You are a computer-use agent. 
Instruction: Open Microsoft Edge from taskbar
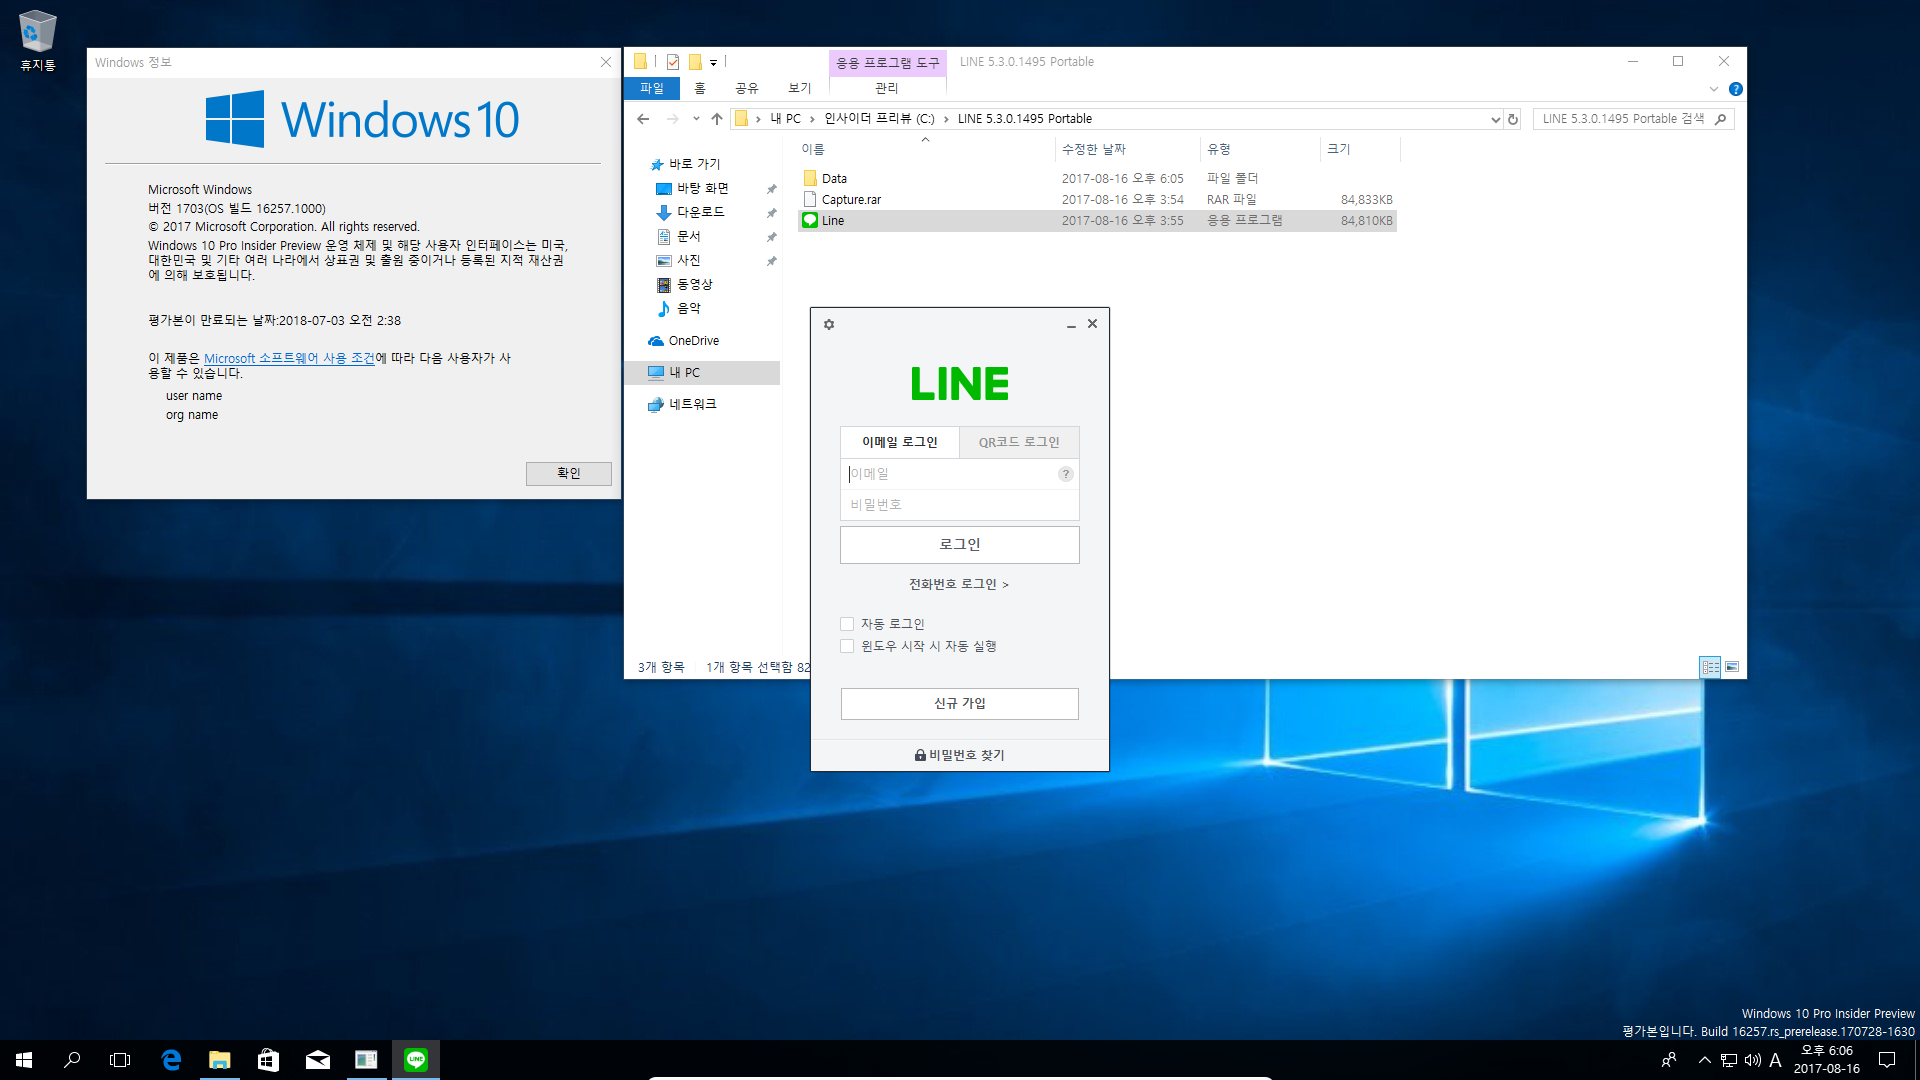171,1060
